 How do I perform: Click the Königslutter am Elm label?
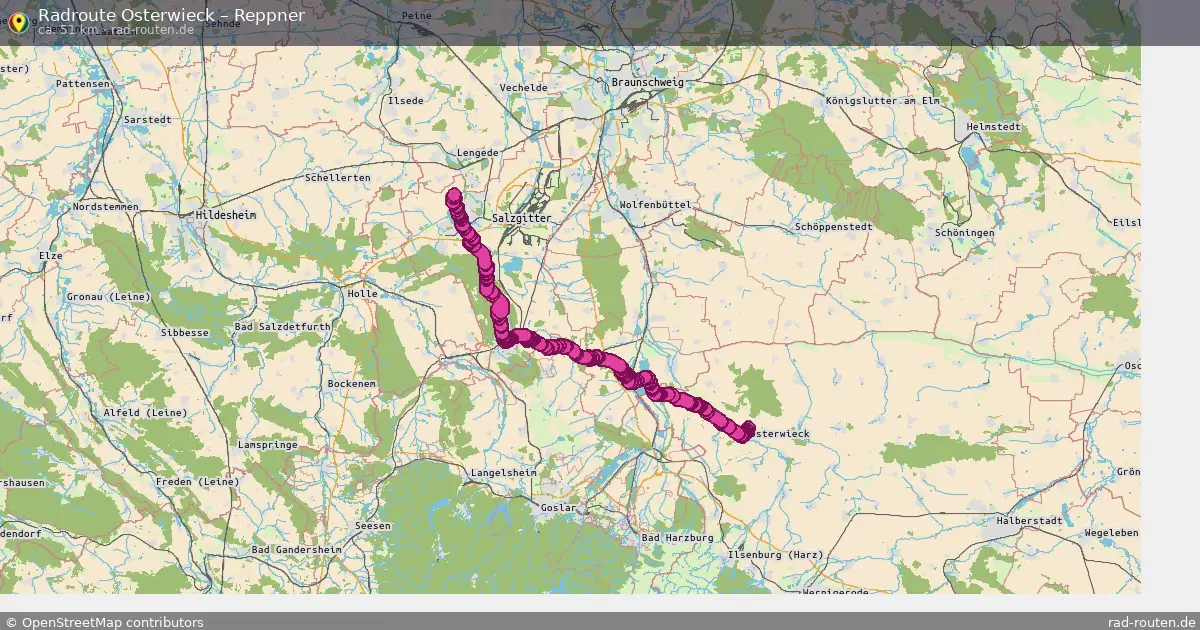883,101
